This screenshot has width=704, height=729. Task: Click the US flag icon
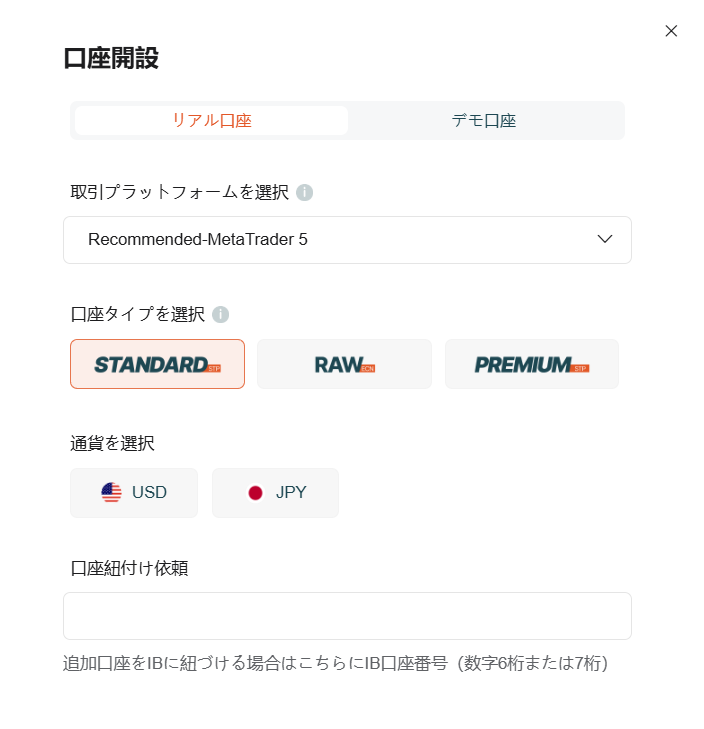(111, 492)
